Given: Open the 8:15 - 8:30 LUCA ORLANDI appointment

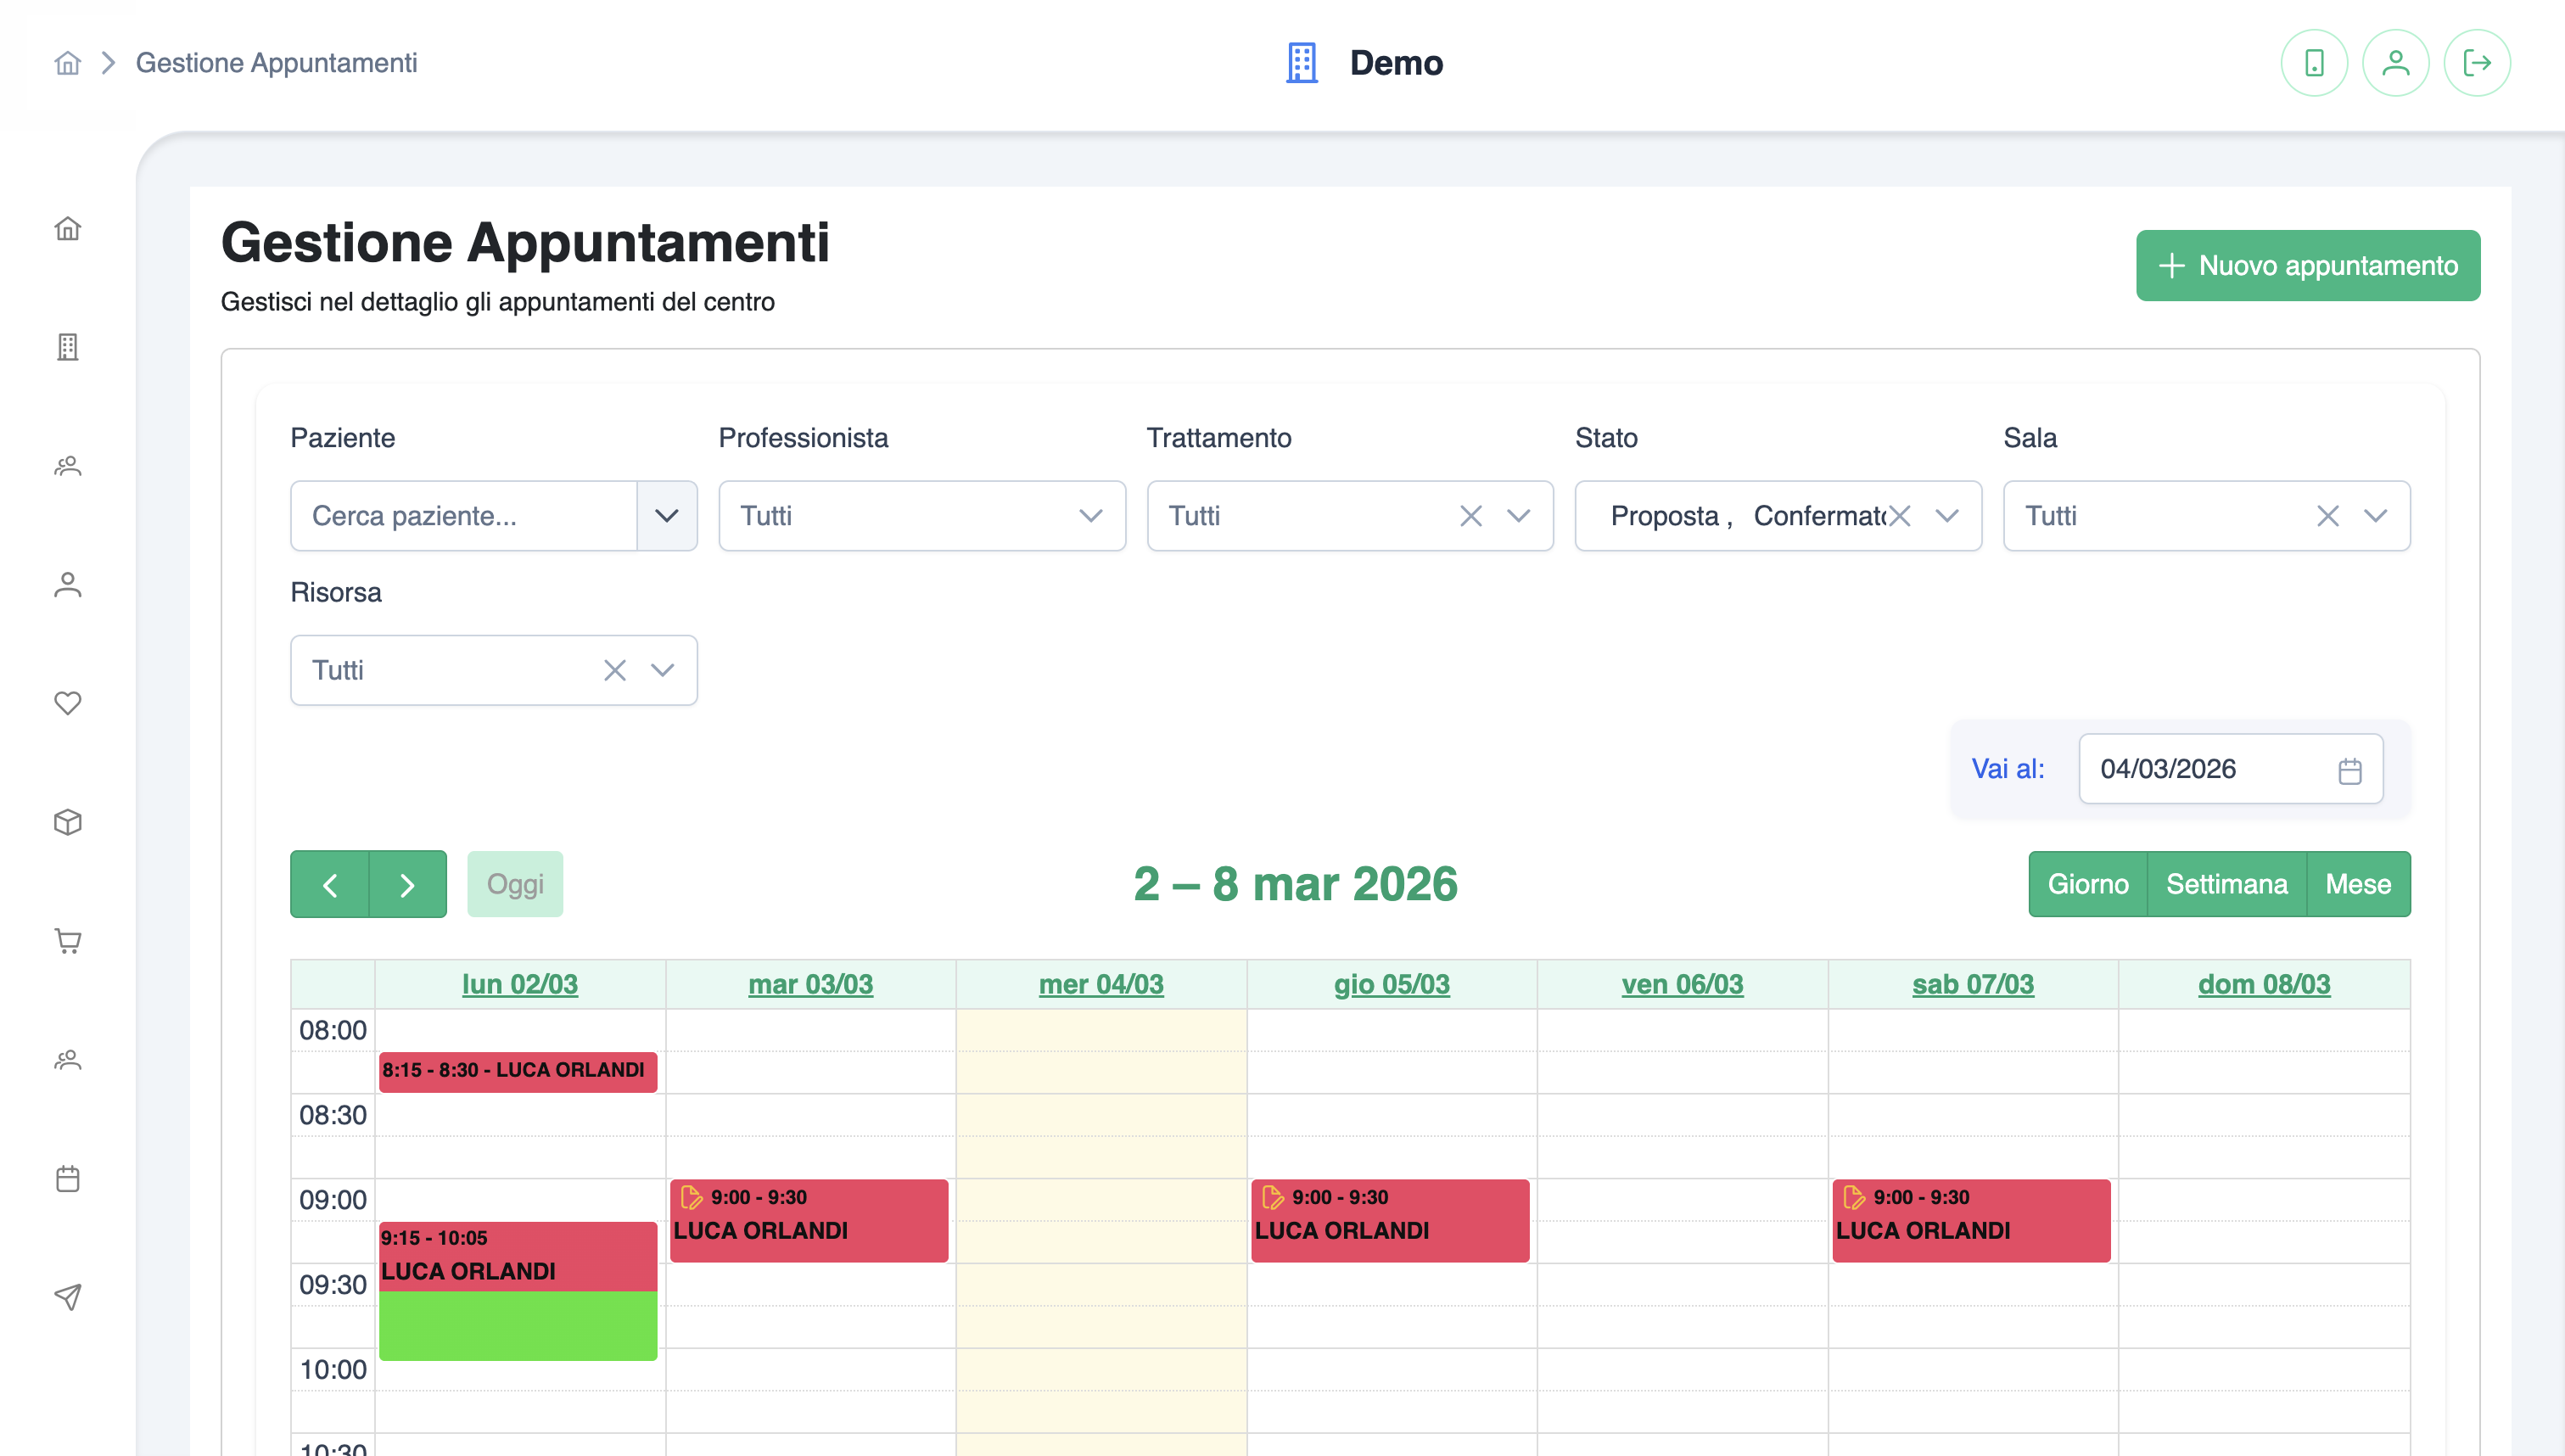Looking at the screenshot, I should [x=518, y=1071].
